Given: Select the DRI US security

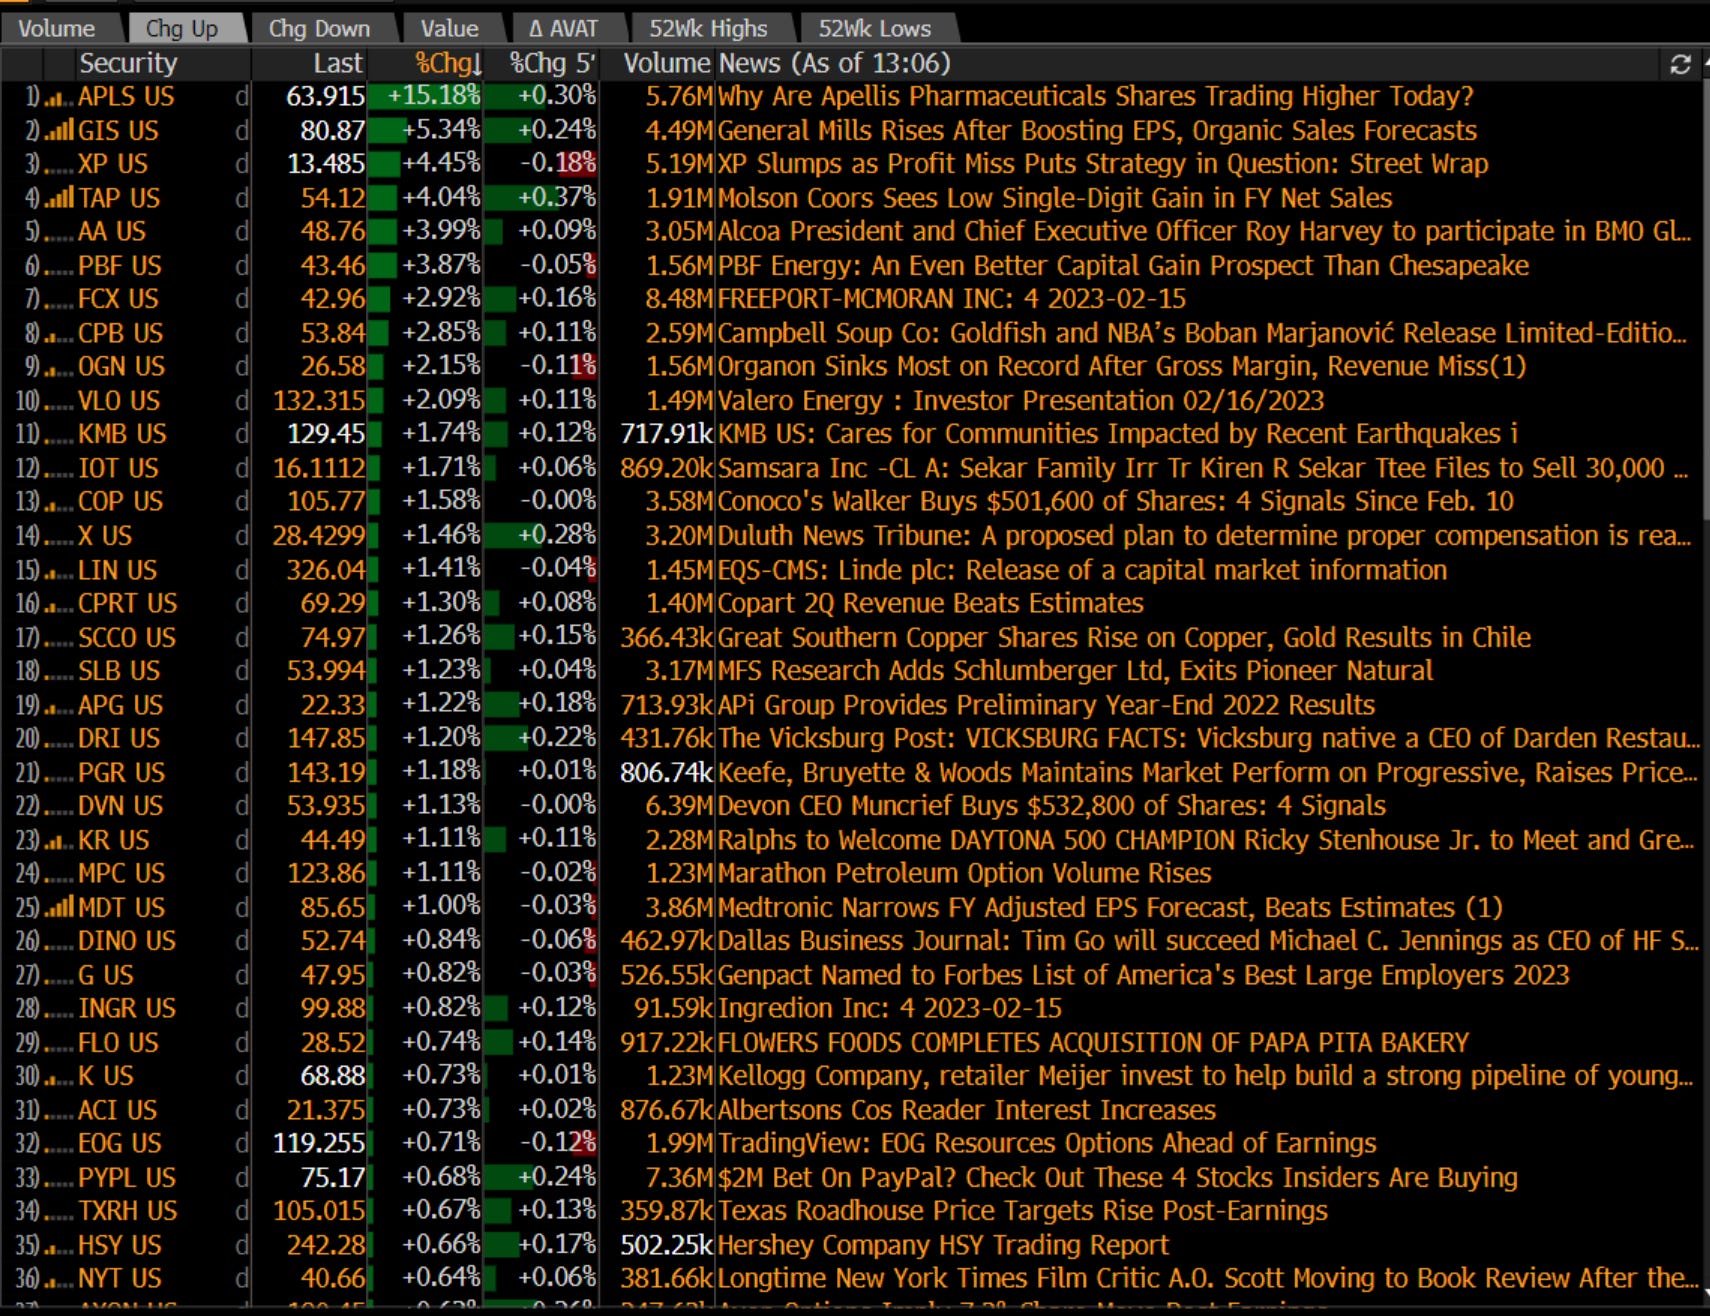Looking at the screenshot, I should pyautogui.click(x=119, y=739).
